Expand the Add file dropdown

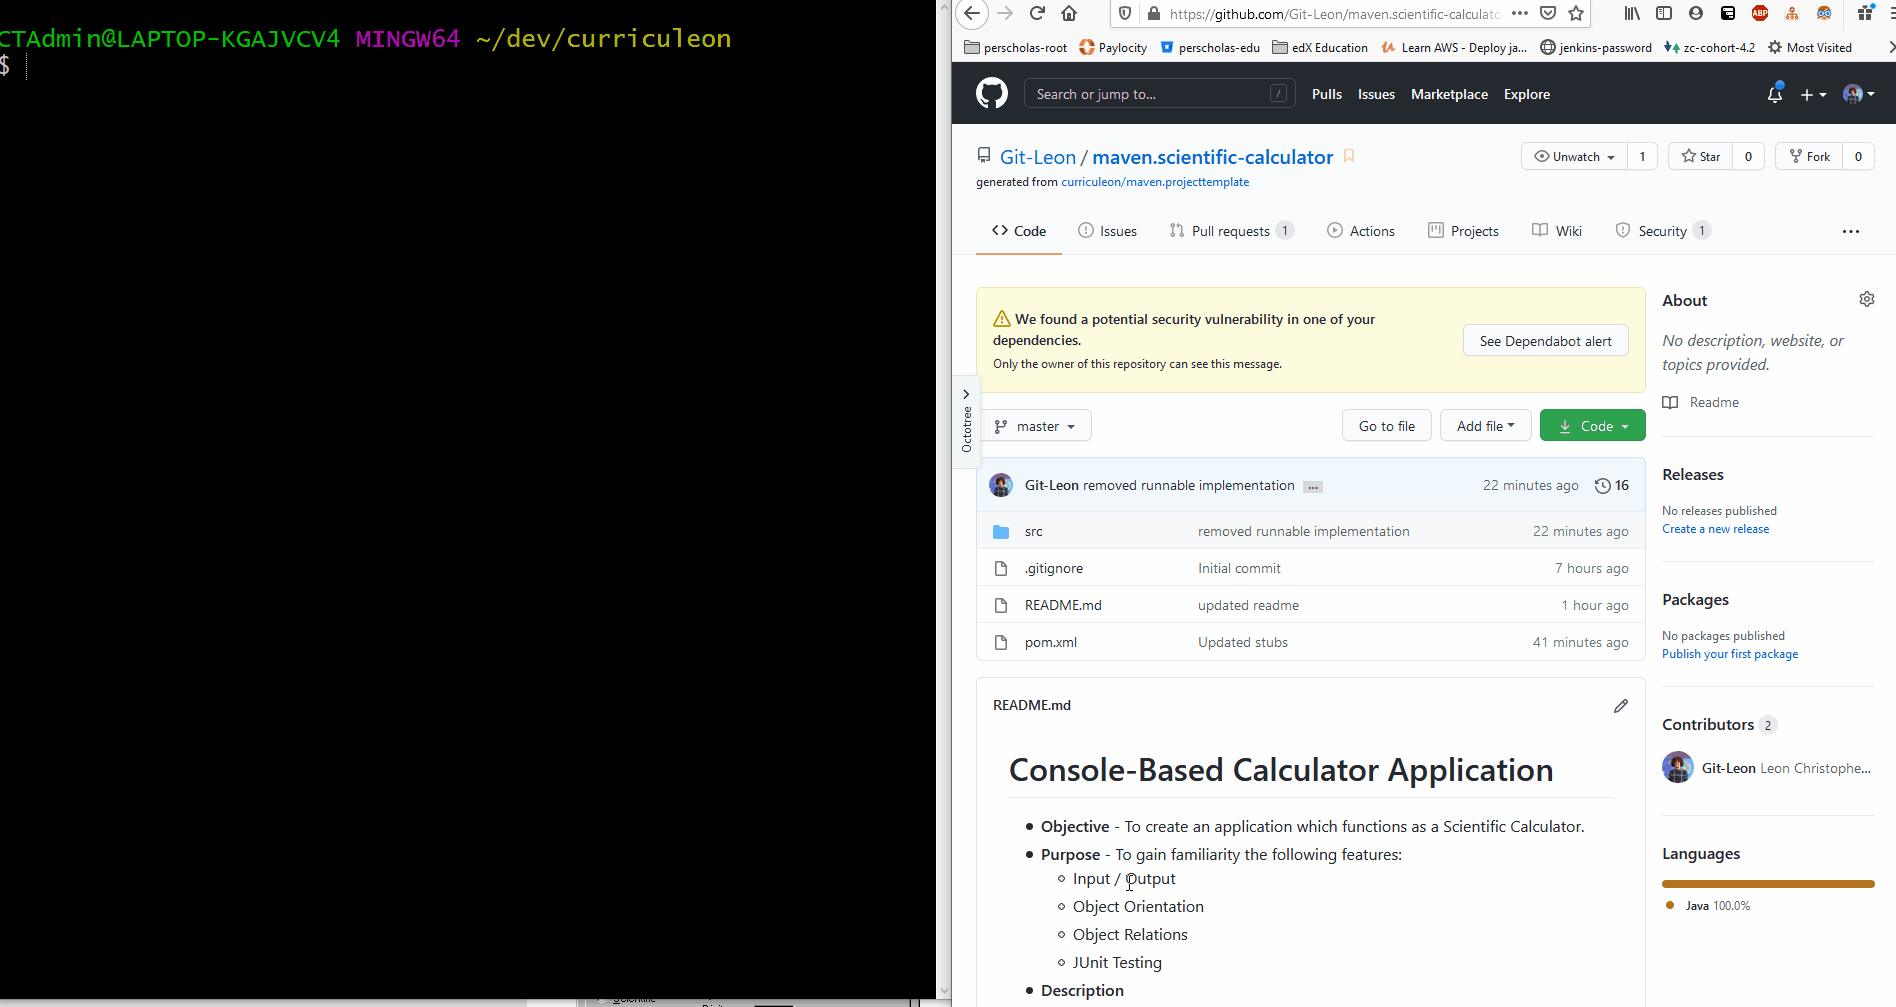[x=1485, y=425]
